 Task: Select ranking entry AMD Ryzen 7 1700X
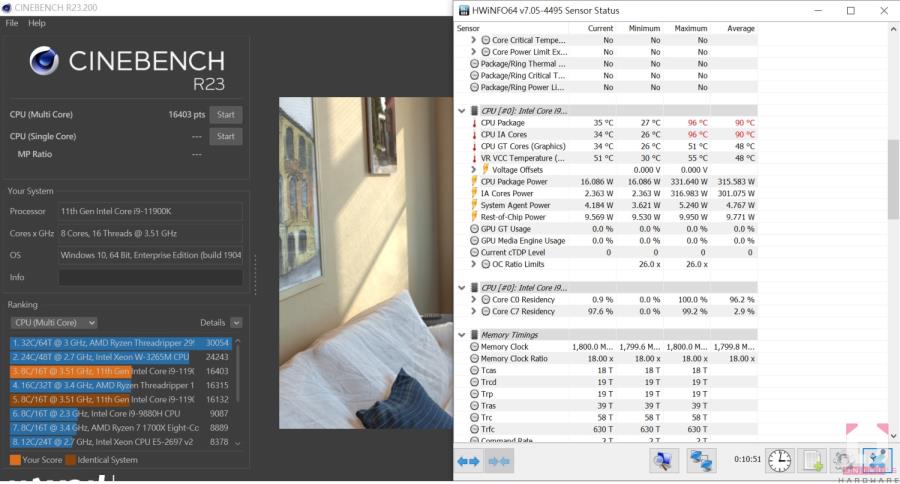click(121, 428)
